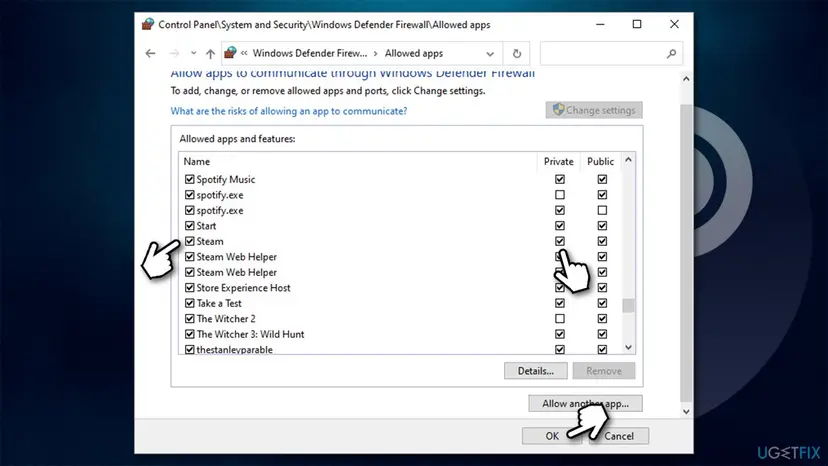
Task: Expand the hidden breadcrumb chevrons
Action: pos(244,53)
